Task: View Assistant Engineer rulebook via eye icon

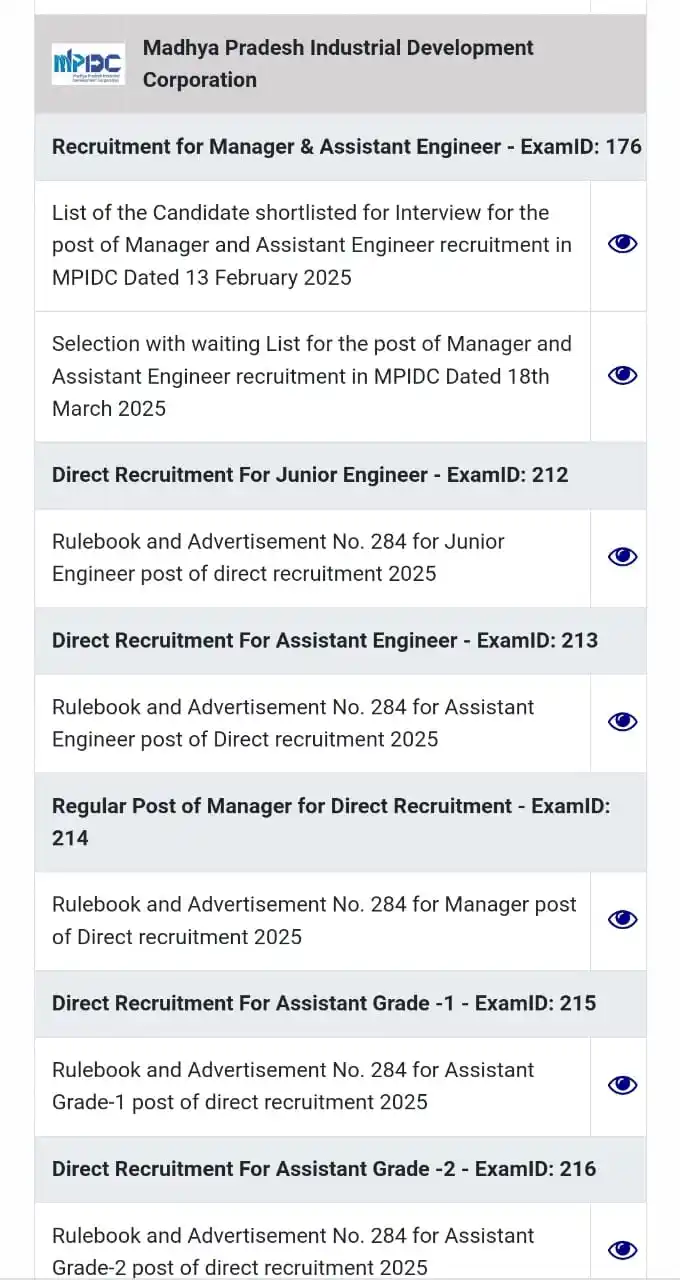Action: 622,722
